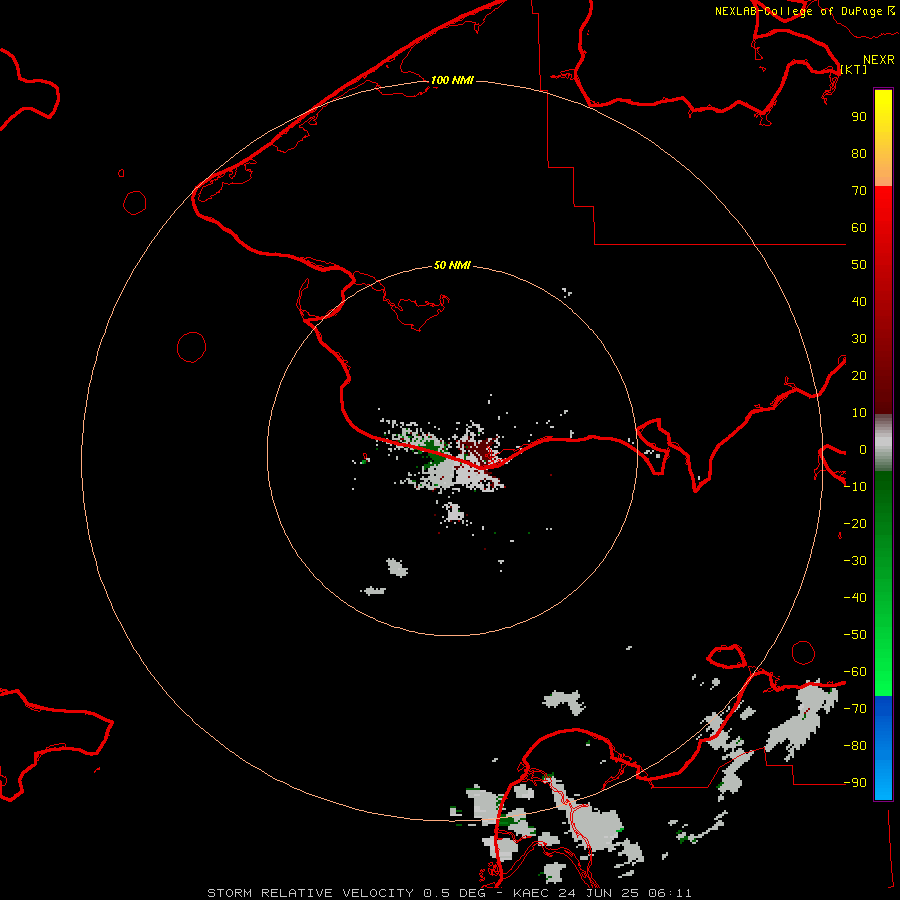Click the -30 value on the velocity scale
Screen dimensions: 900x900
(x=855, y=561)
